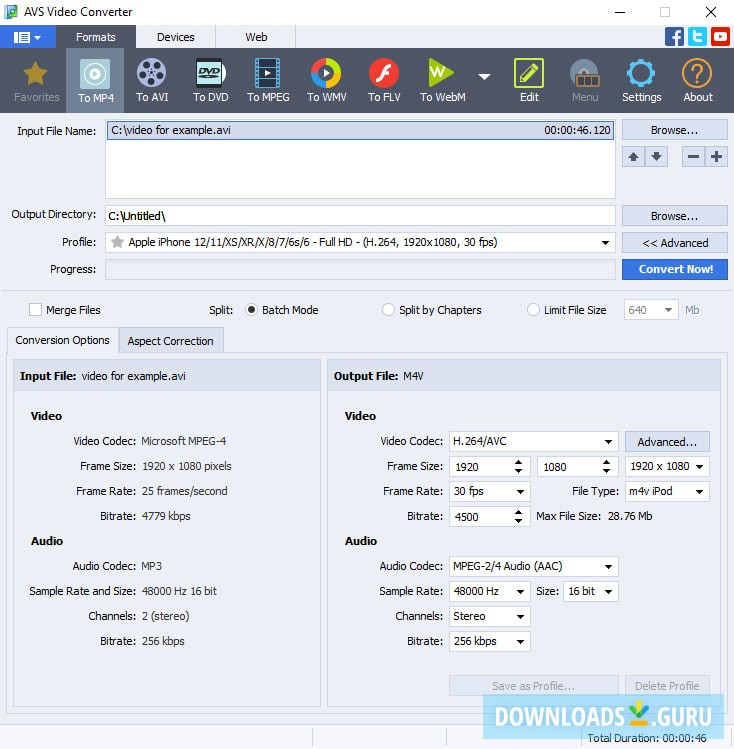Screen dimensions: 734x749
Task: Open the YouTube link icon
Action: pyautogui.click(x=720, y=37)
